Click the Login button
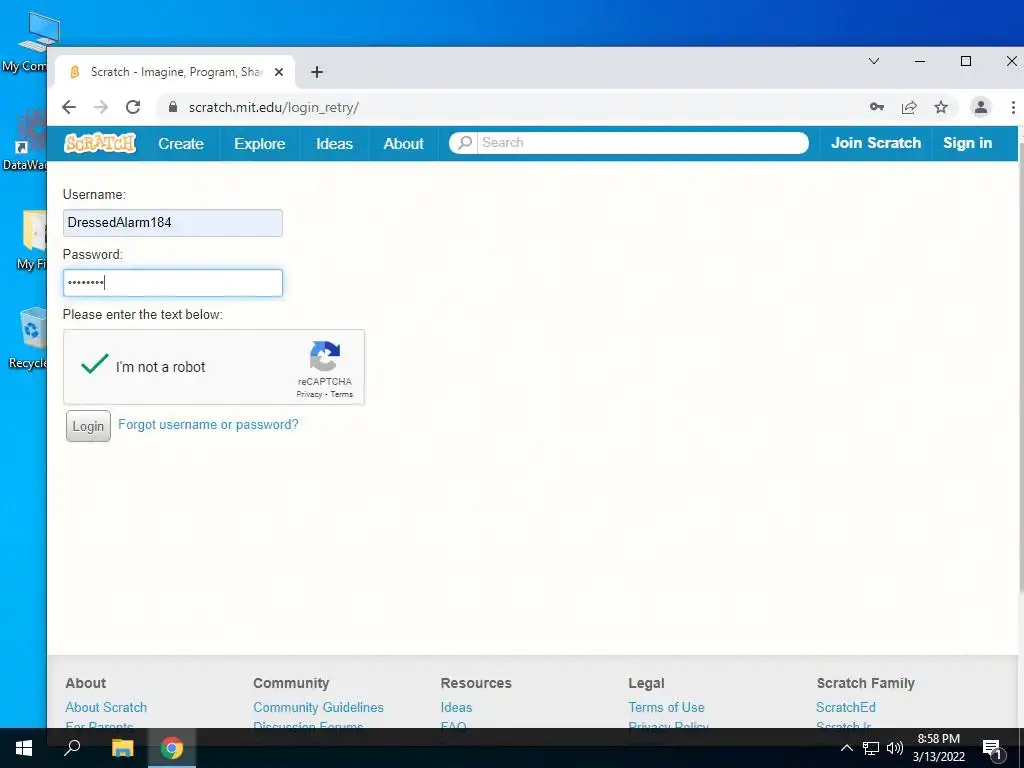This screenshot has height=768, width=1024. 88,426
